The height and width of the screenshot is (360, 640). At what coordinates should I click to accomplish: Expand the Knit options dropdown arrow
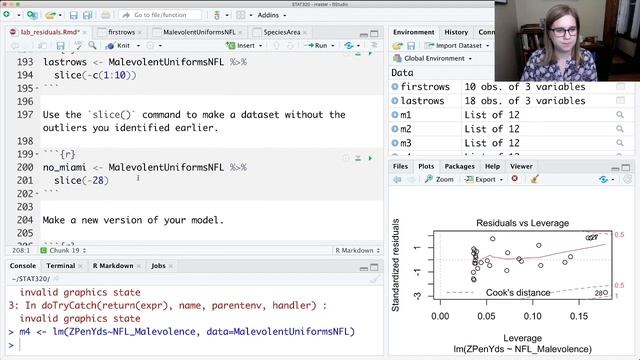tap(138, 46)
